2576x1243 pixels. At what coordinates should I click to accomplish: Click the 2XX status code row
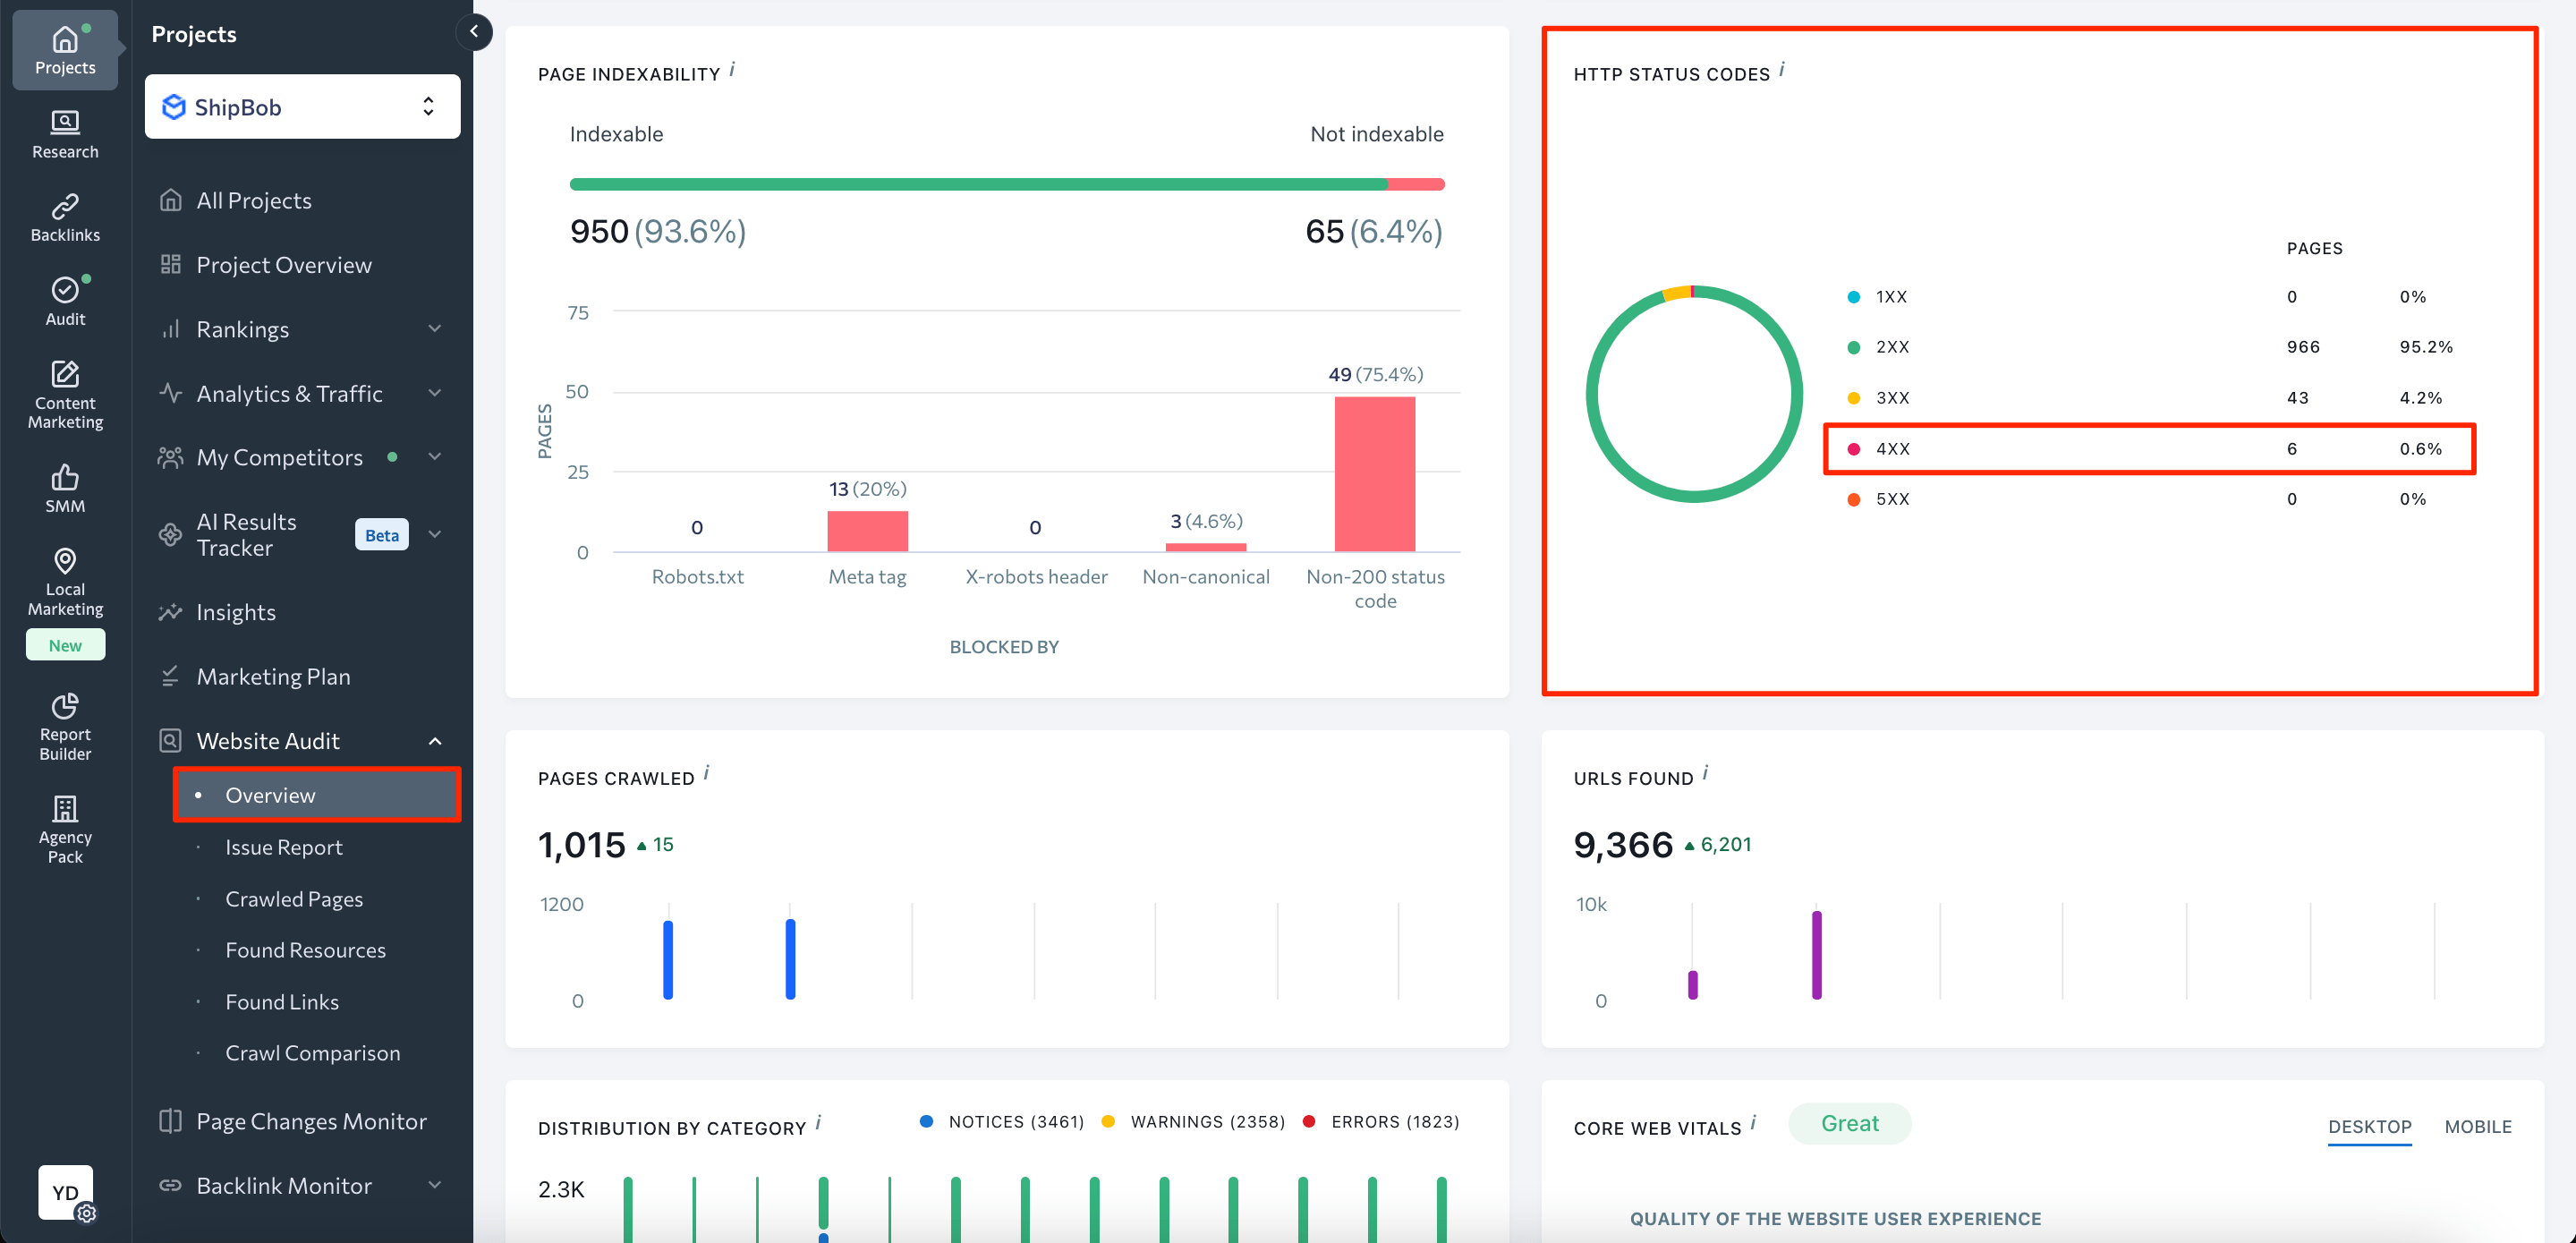[2149, 347]
